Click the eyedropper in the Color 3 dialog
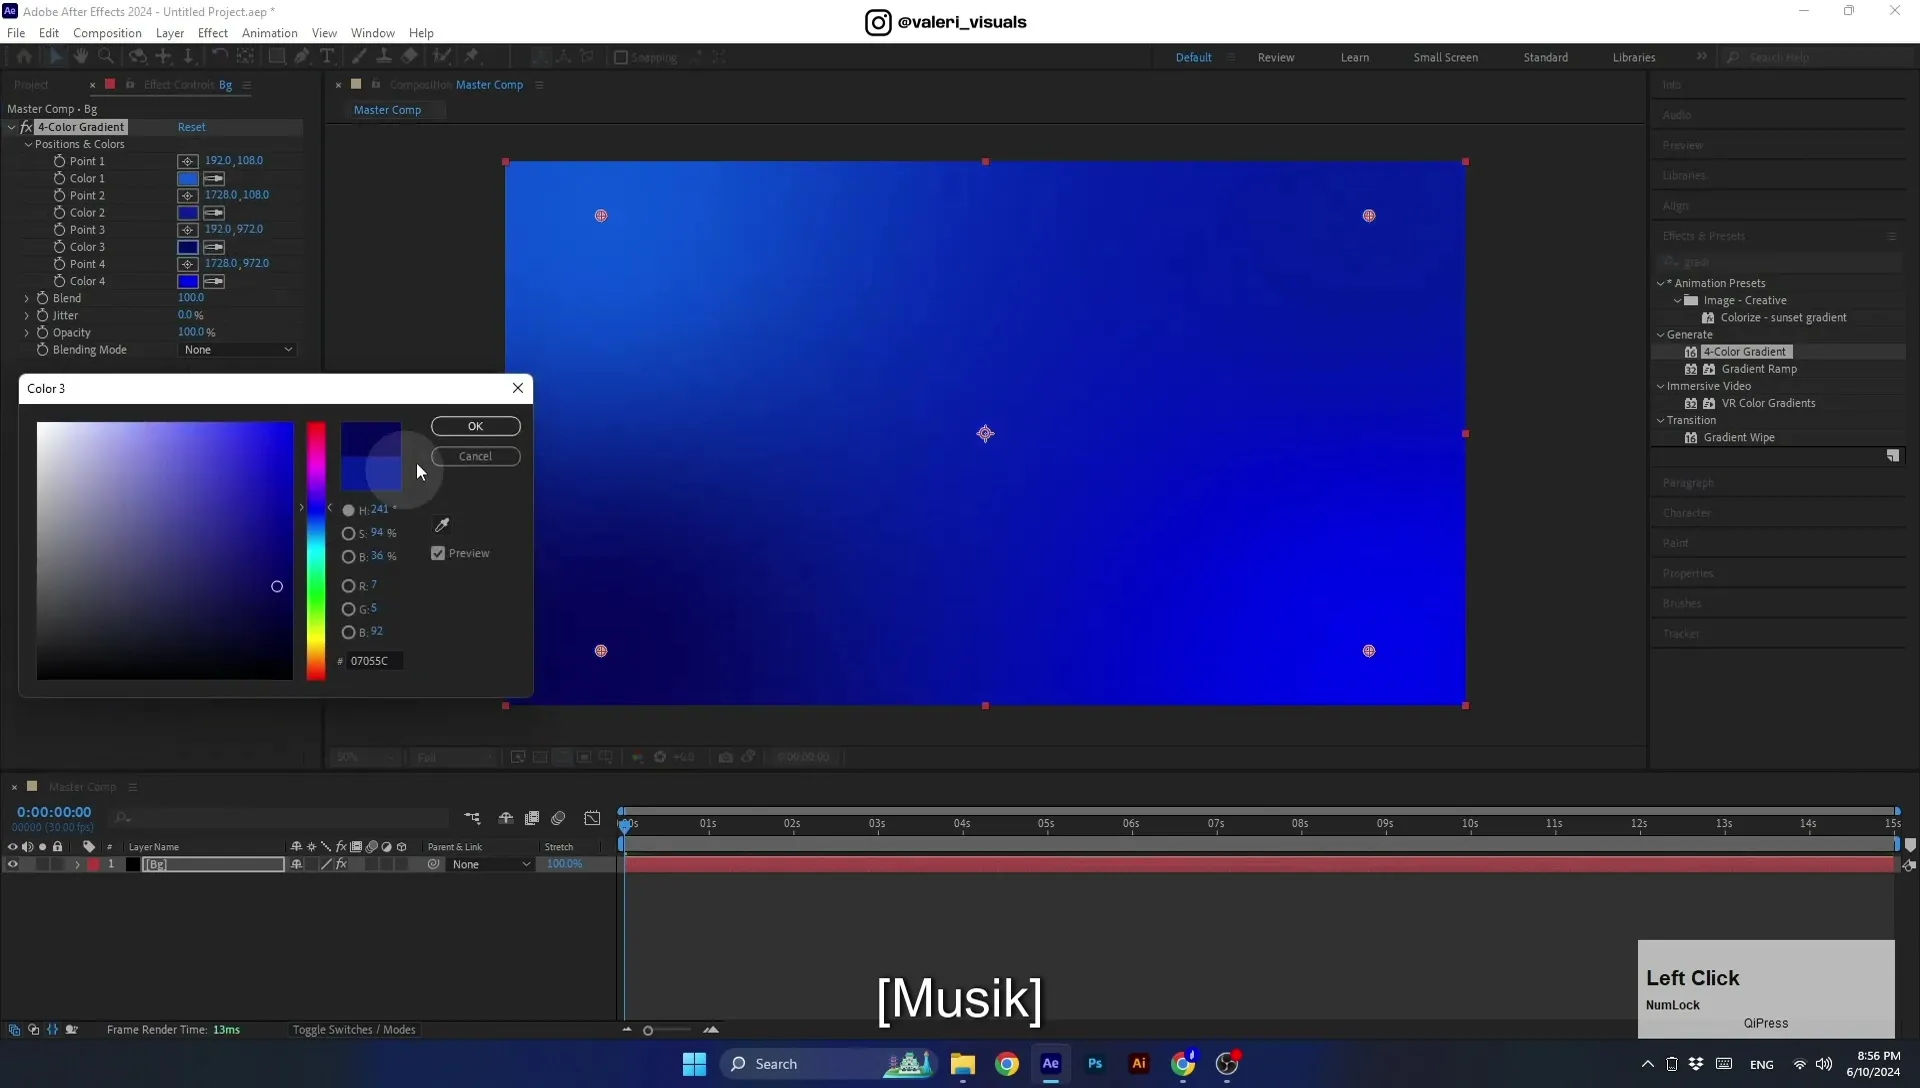Screen dimensions: 1920x1088 441,525
